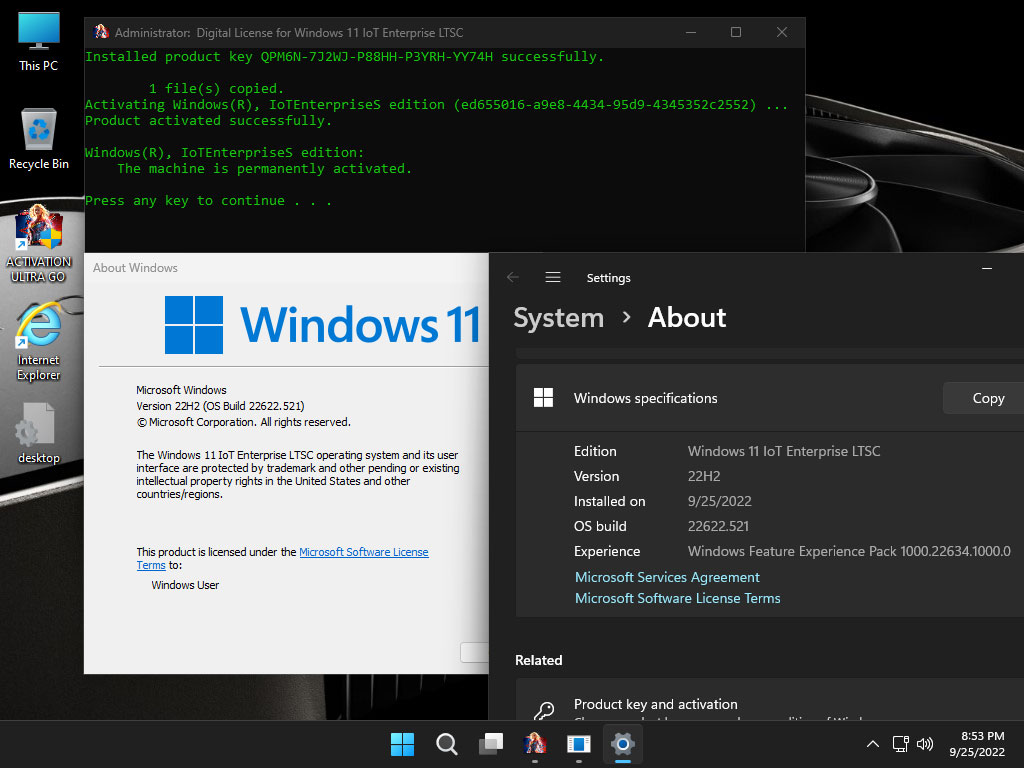Open the Recycle Bin desktop icon
The height and width of the screenshot is (768, 1024).
click(x=39, y=139)
